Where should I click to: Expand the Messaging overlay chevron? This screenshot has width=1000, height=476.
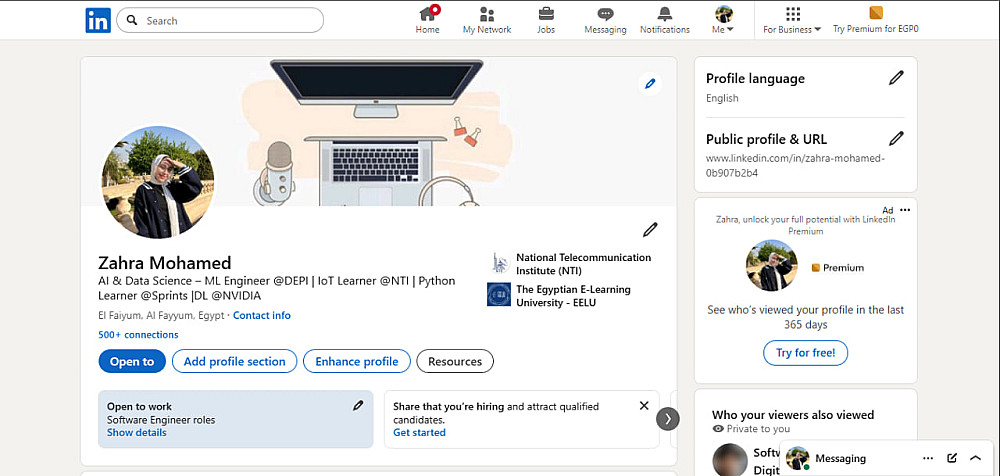(x=975, y=458)
